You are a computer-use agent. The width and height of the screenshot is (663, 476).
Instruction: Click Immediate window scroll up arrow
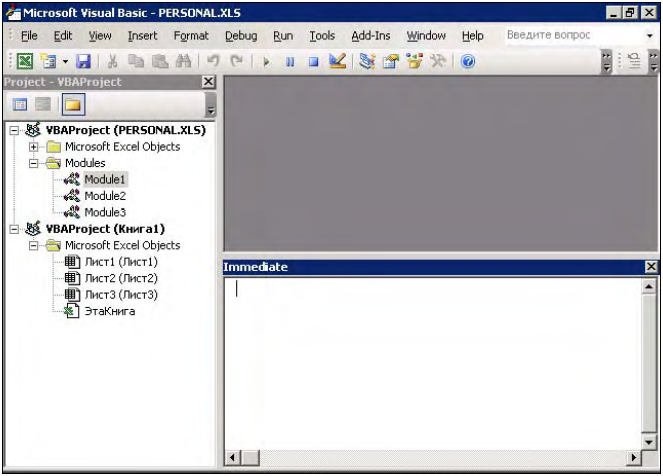point(649,287)
